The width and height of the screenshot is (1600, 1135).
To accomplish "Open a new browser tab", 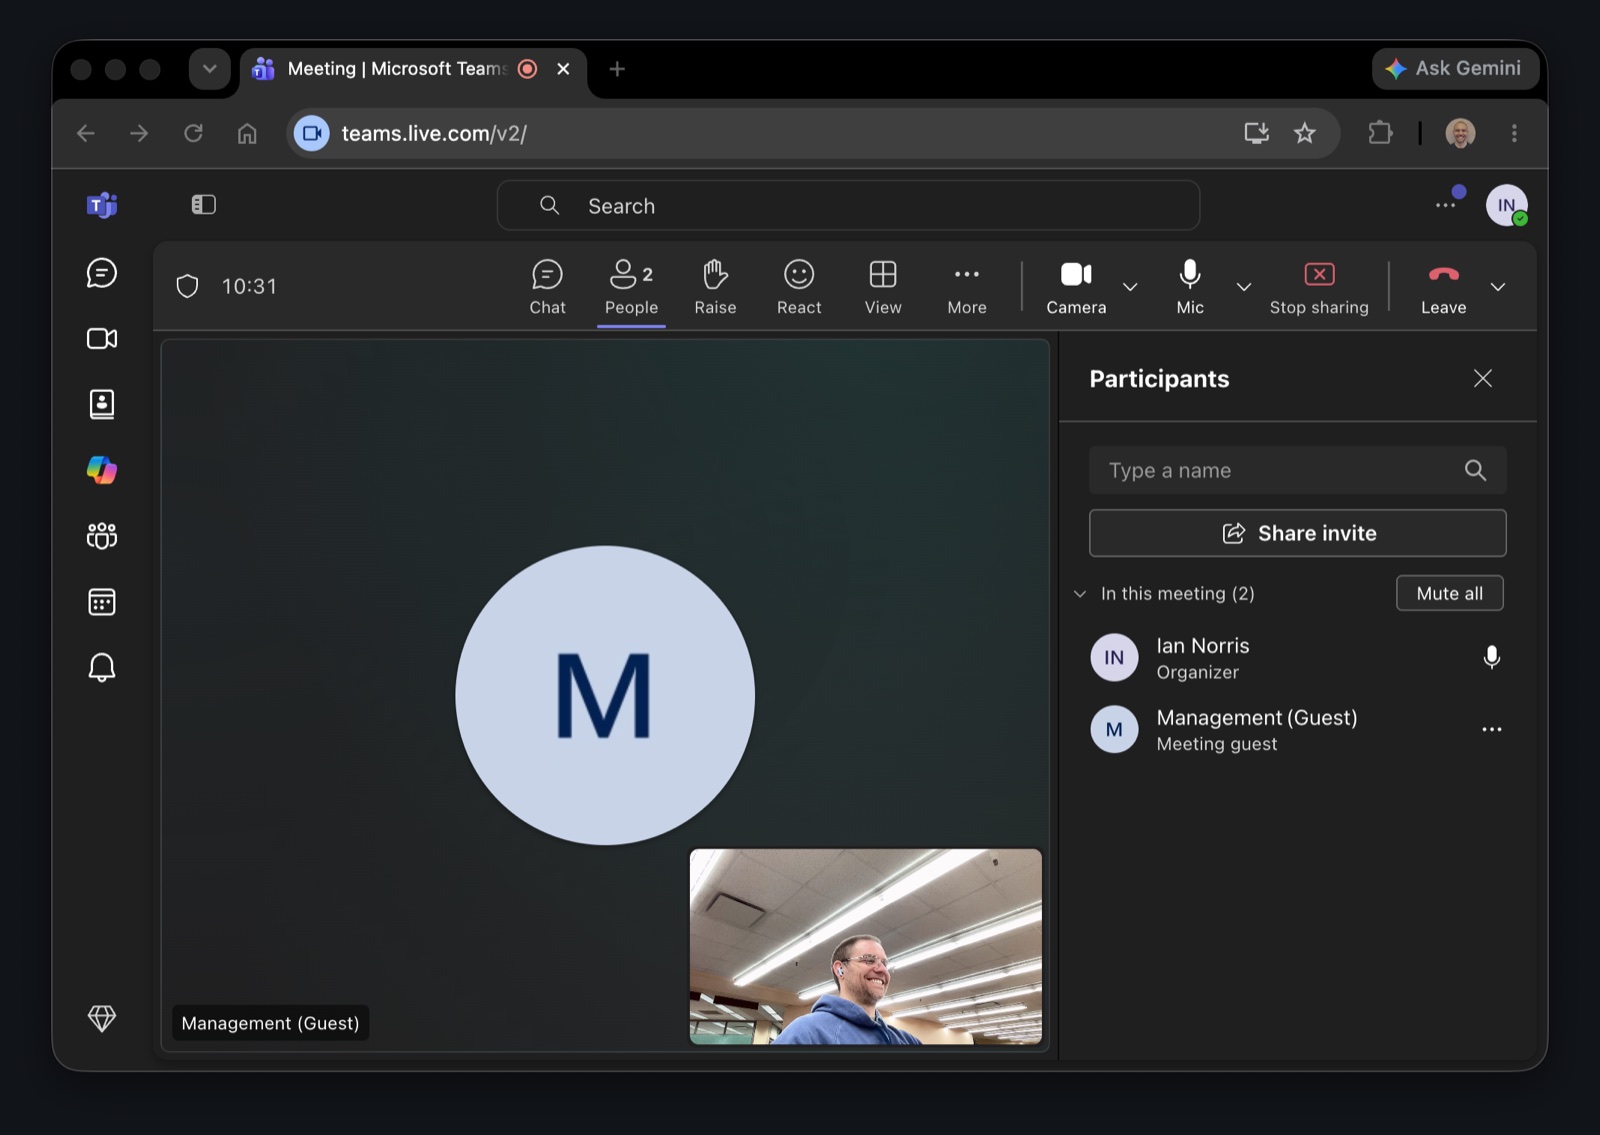I will 617,69.
